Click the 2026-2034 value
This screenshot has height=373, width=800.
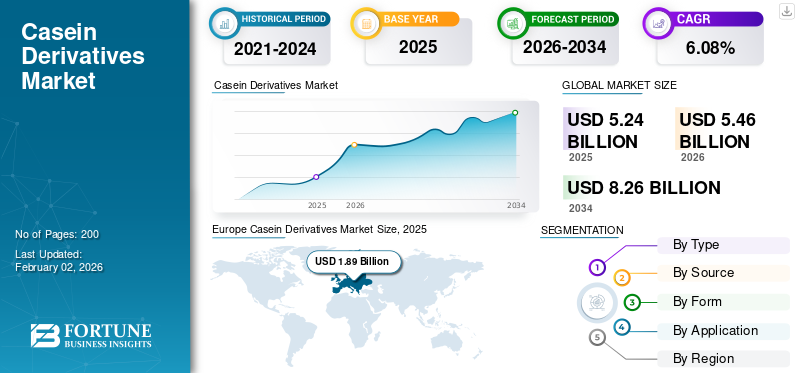point(564,47)
